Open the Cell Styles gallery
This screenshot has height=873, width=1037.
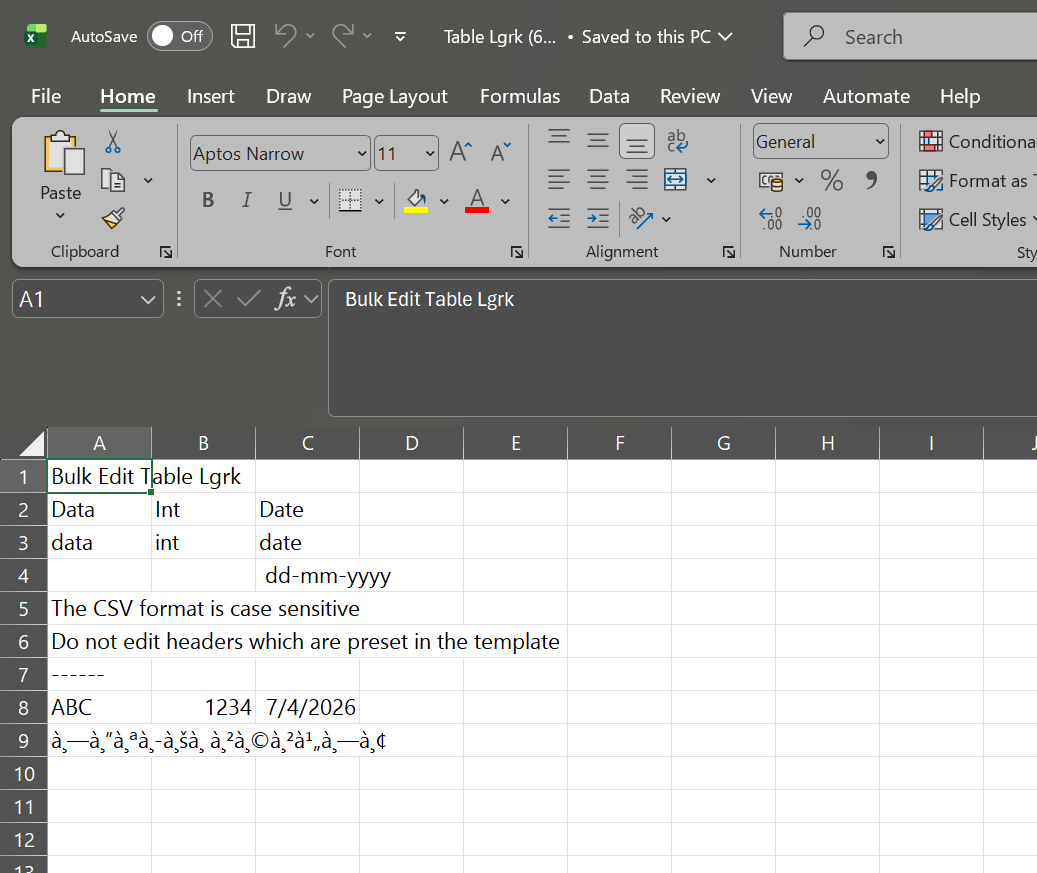click(976, 219)
